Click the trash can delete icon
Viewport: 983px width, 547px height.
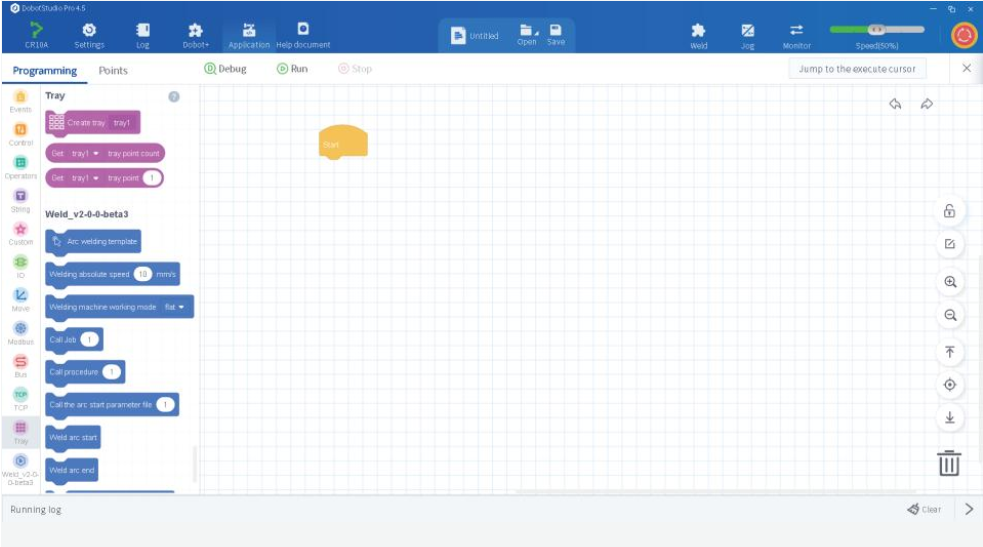click(949, 463)
